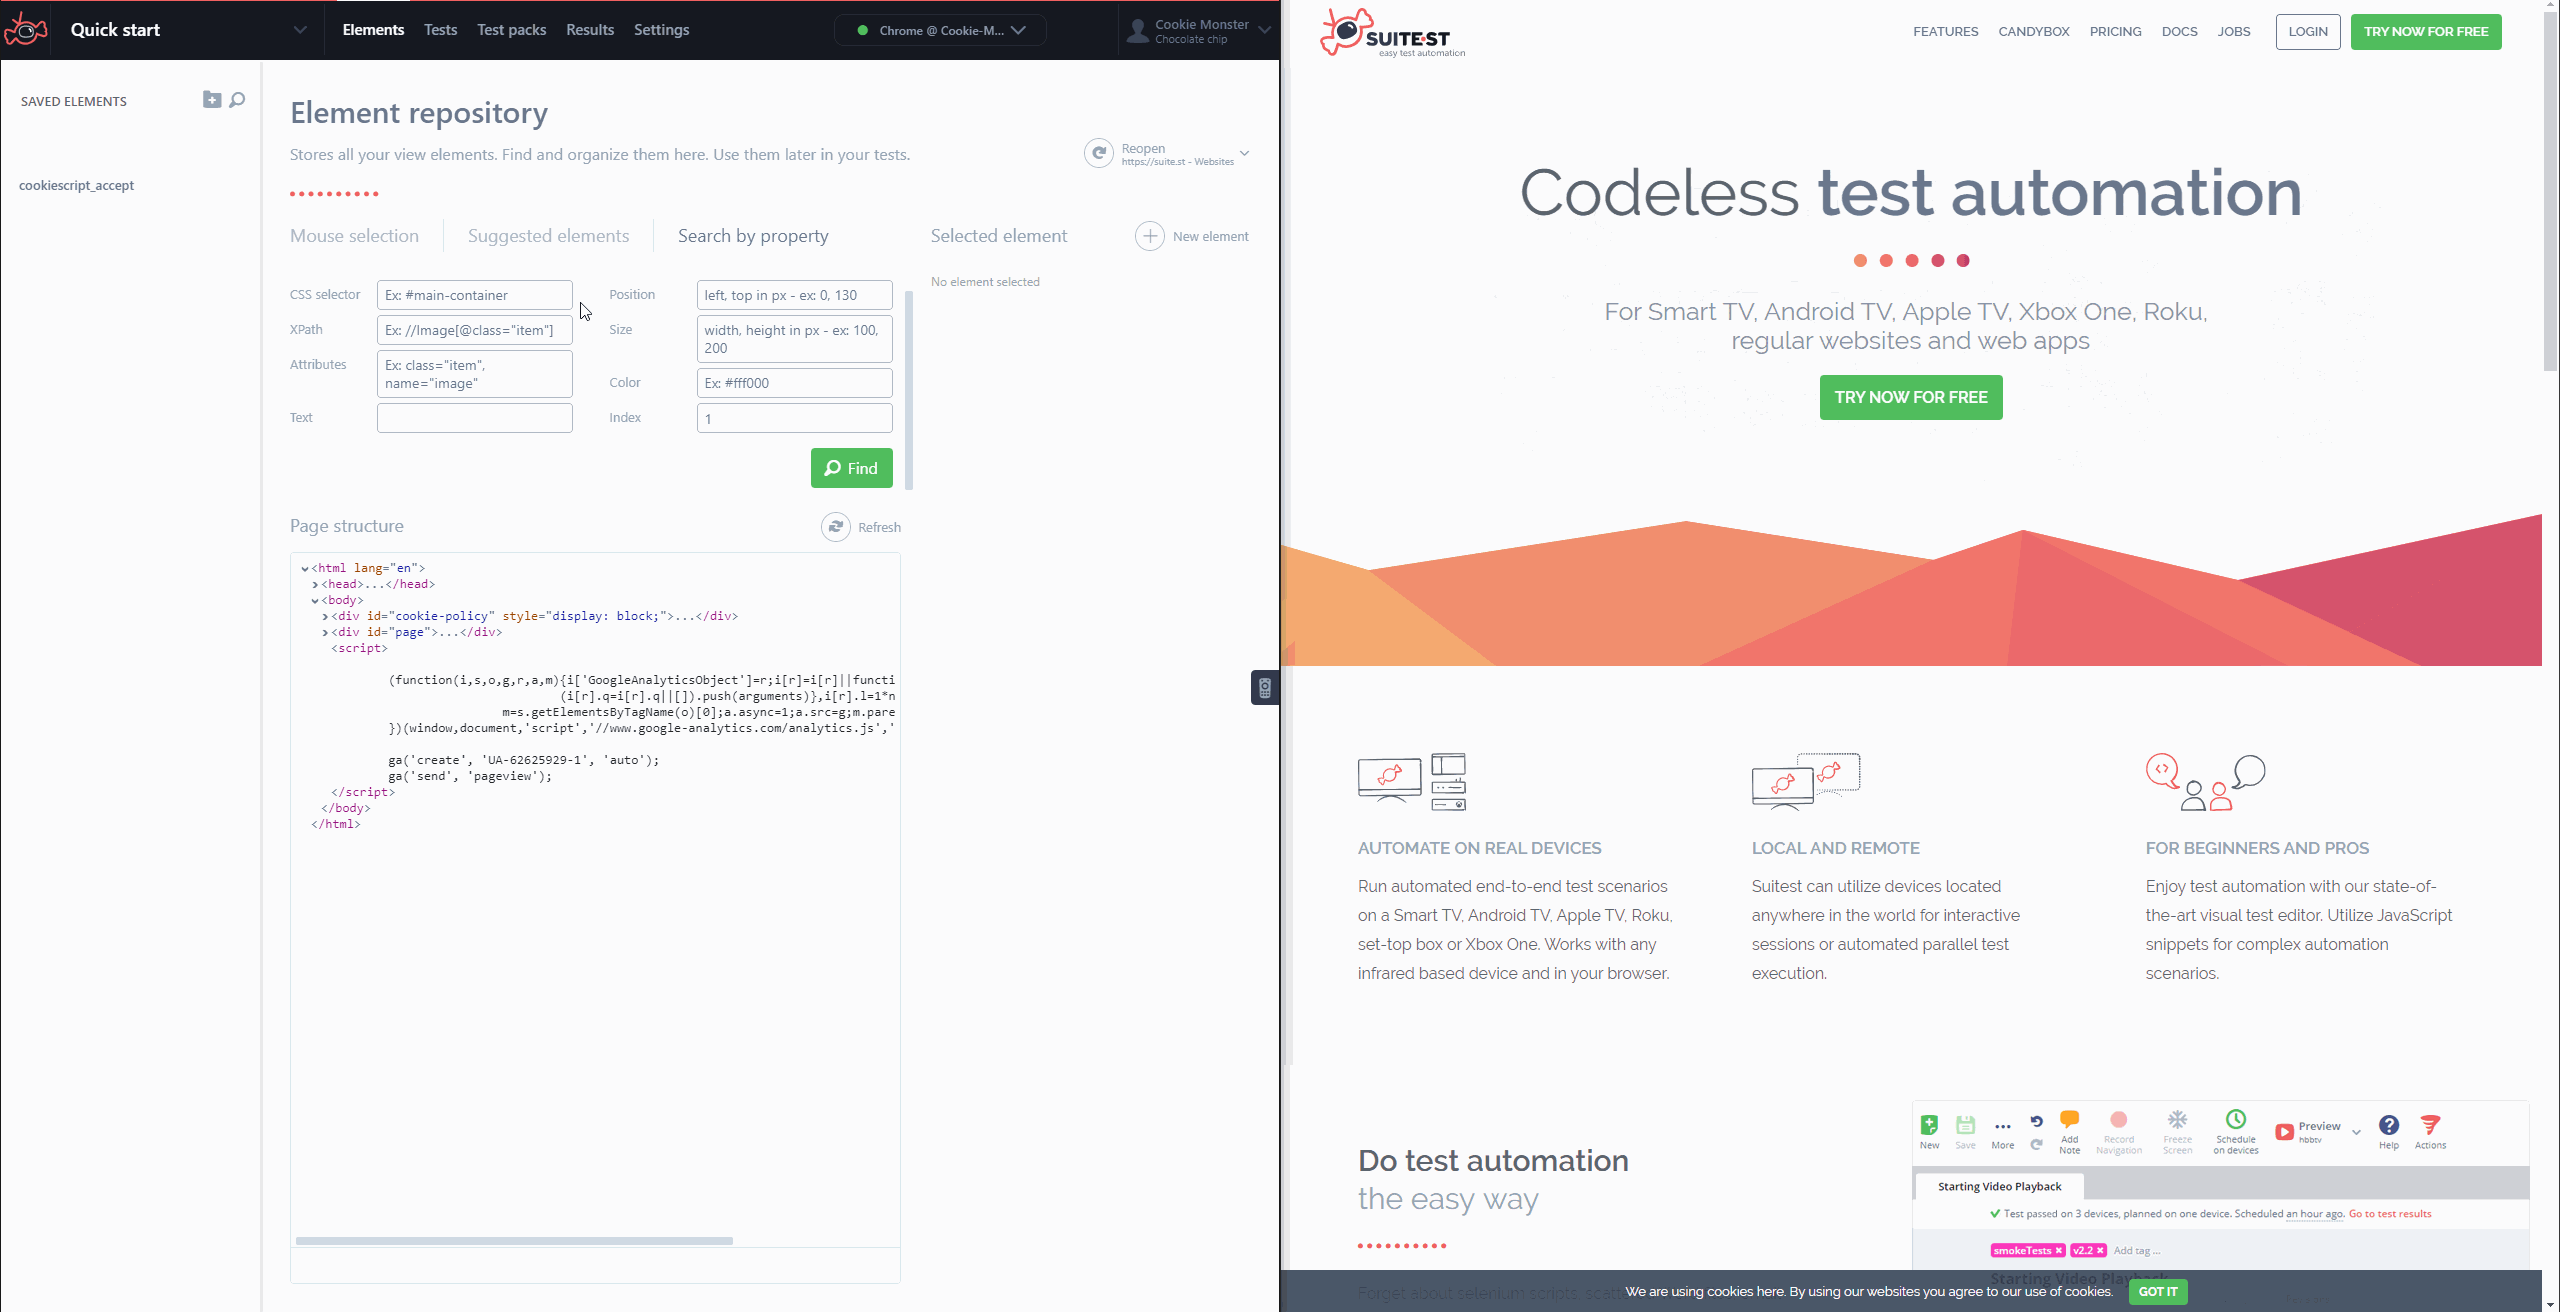This screenshot has height=1312, width=2560.
Task: Open the JOBS link
Action: [2233, 32]
